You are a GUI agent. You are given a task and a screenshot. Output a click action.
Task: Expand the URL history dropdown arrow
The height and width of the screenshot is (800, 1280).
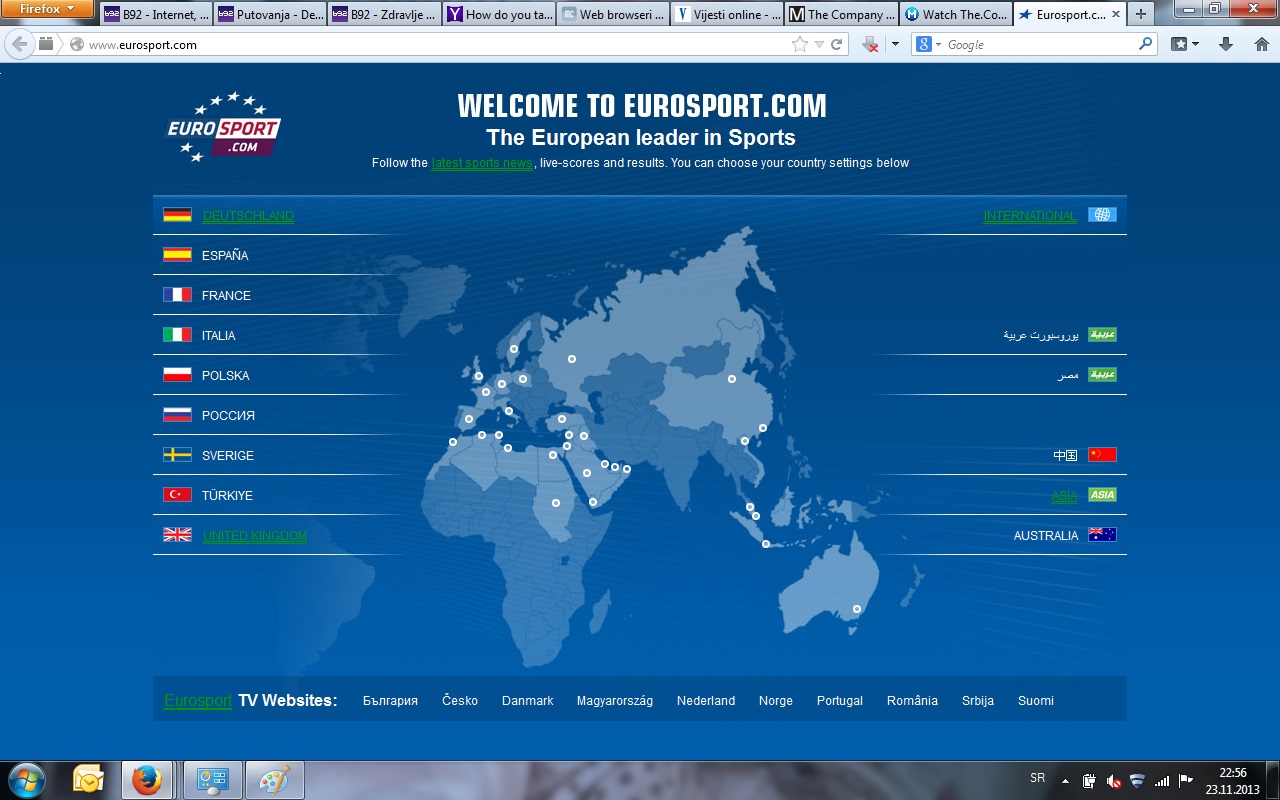[x=819, y=44]
